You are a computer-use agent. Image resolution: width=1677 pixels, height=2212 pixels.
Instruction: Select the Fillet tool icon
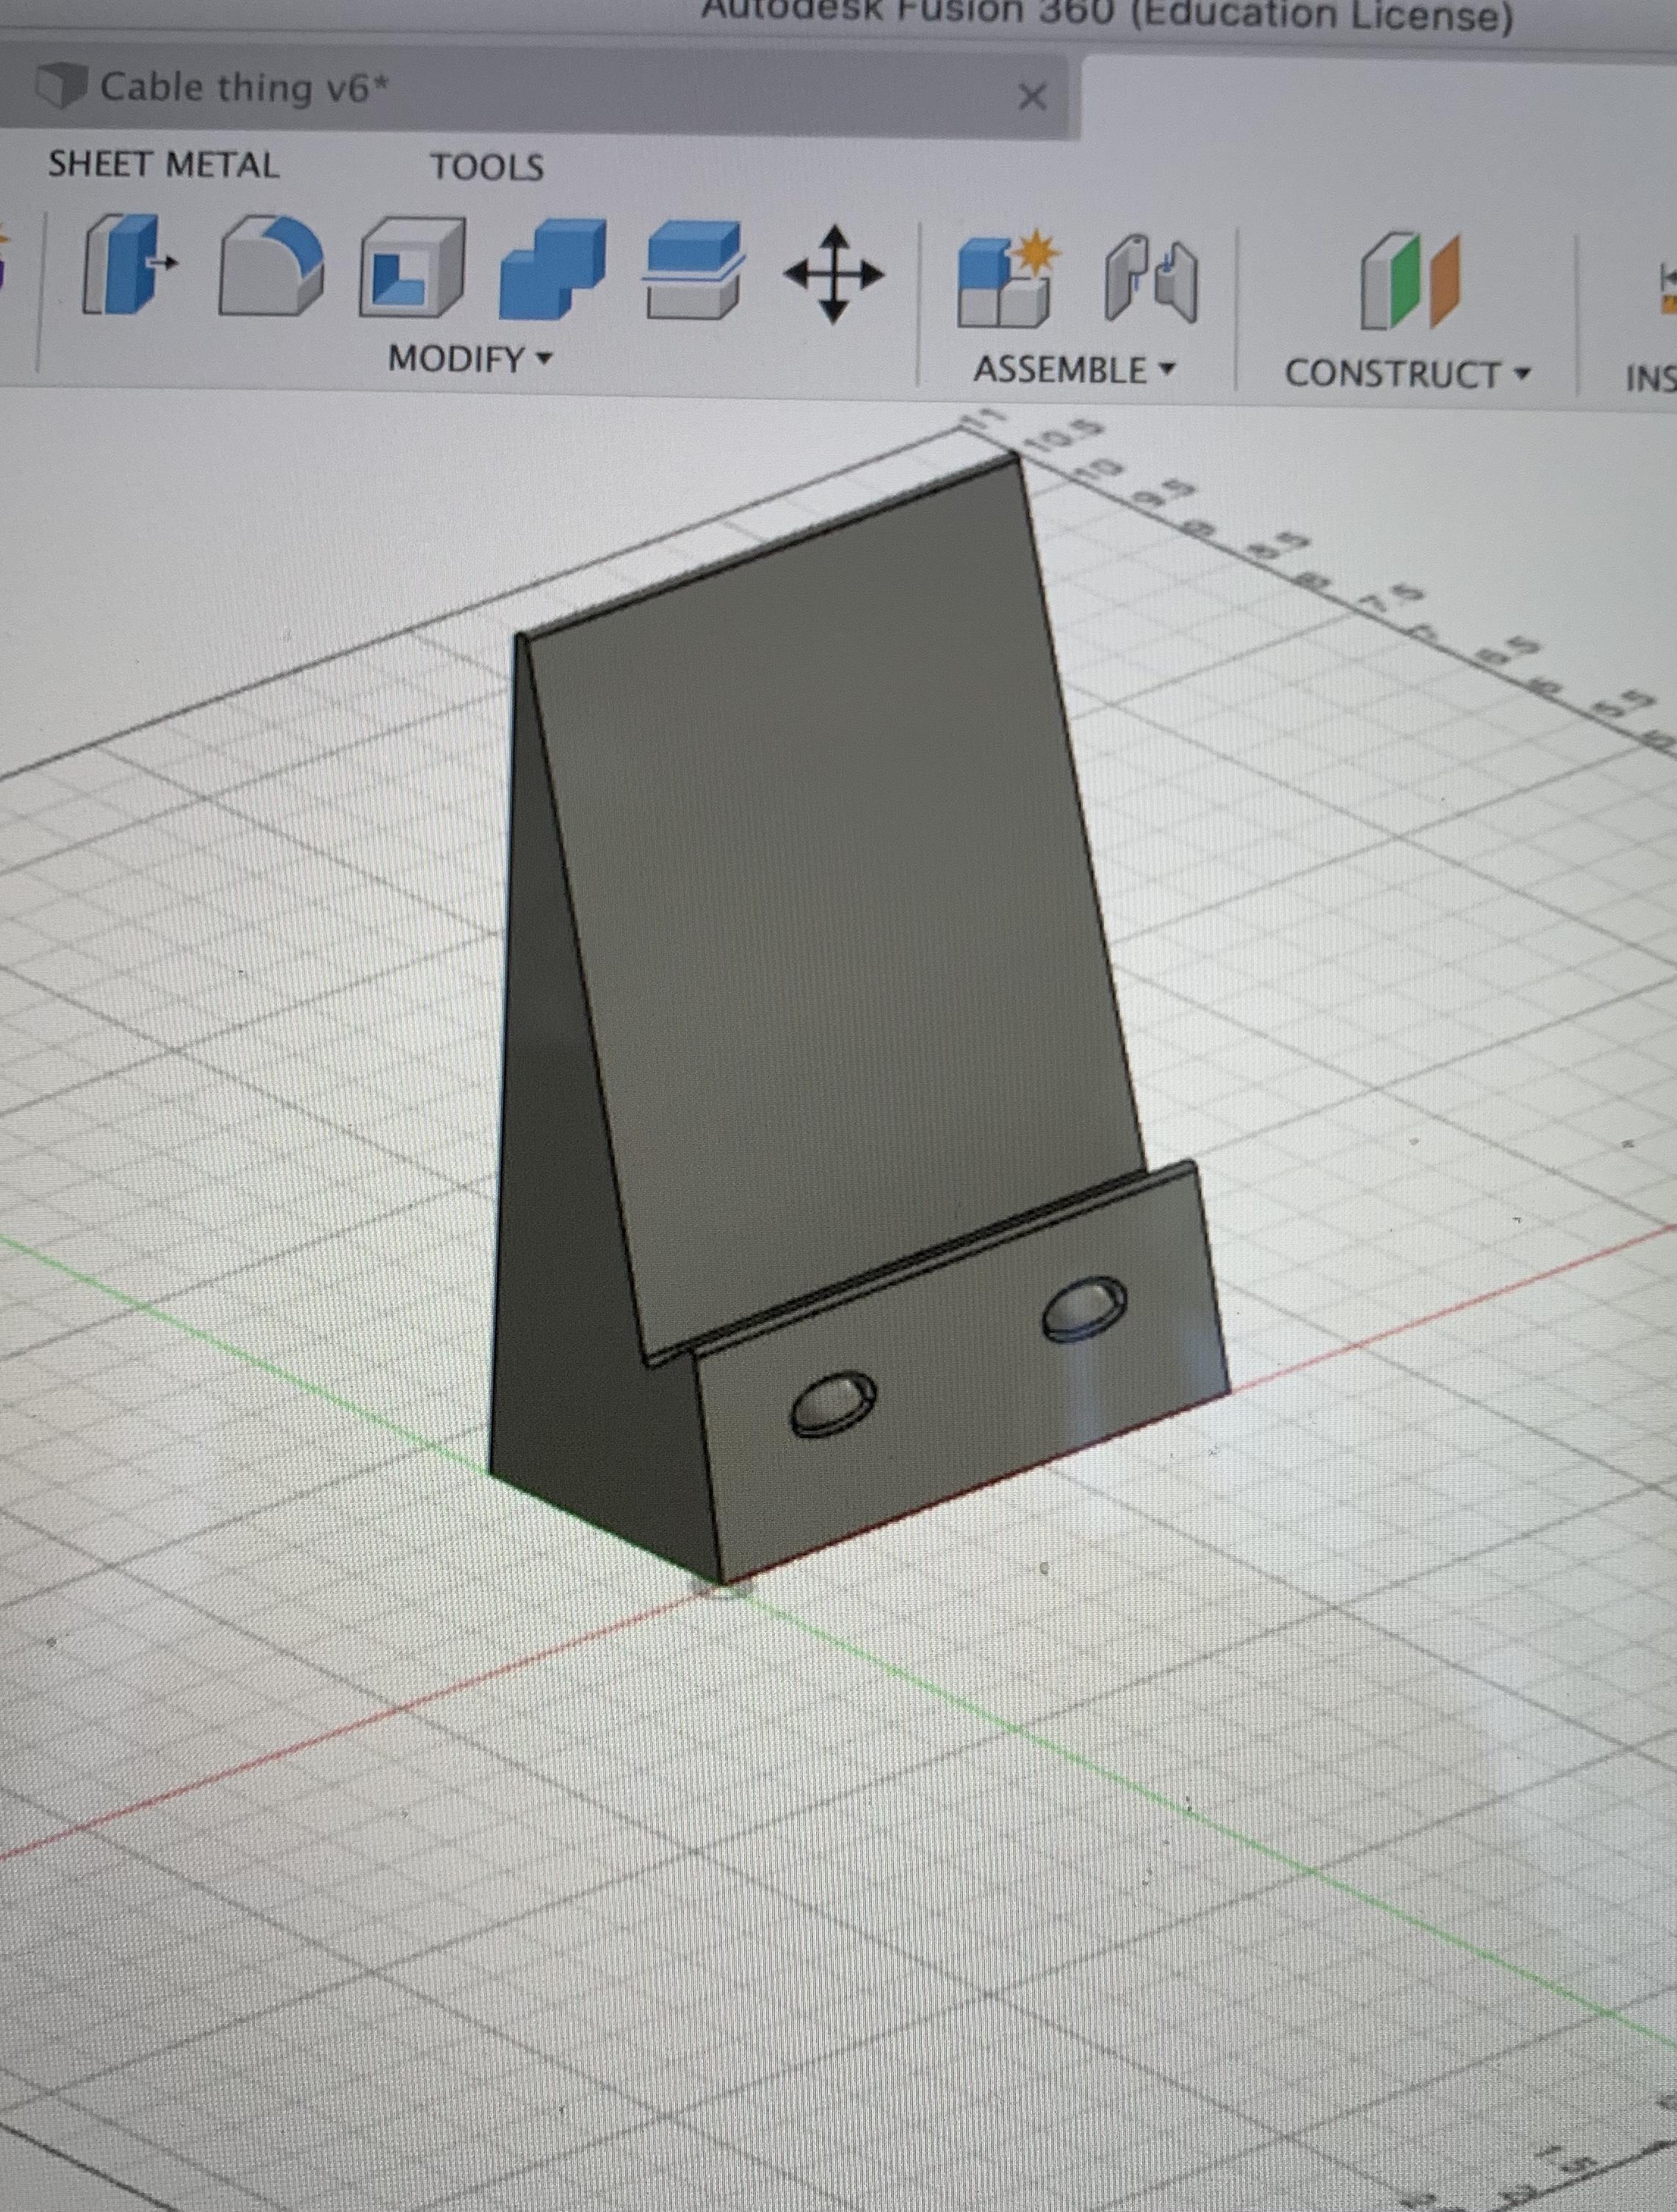(x=270, y=266)
